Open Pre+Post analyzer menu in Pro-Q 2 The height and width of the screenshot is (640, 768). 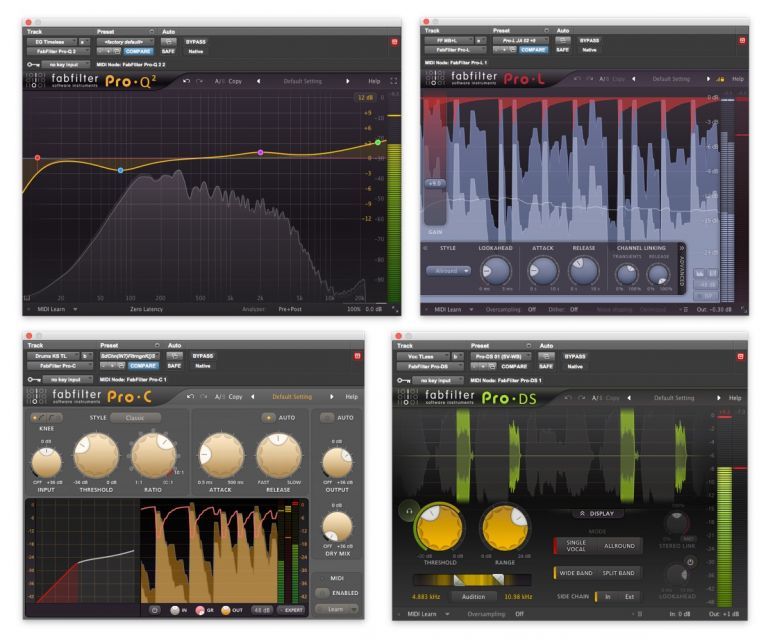pyautogui.click(x=290, y=309)
